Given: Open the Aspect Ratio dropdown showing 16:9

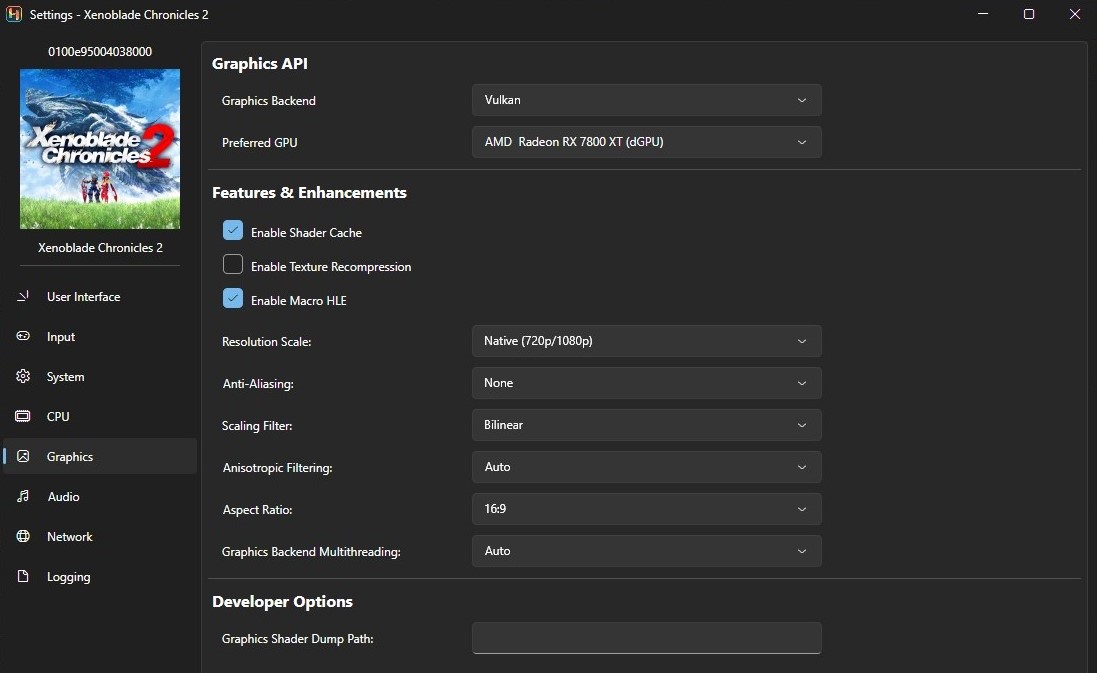Looking at the screenshot, I should click(646, 509).
